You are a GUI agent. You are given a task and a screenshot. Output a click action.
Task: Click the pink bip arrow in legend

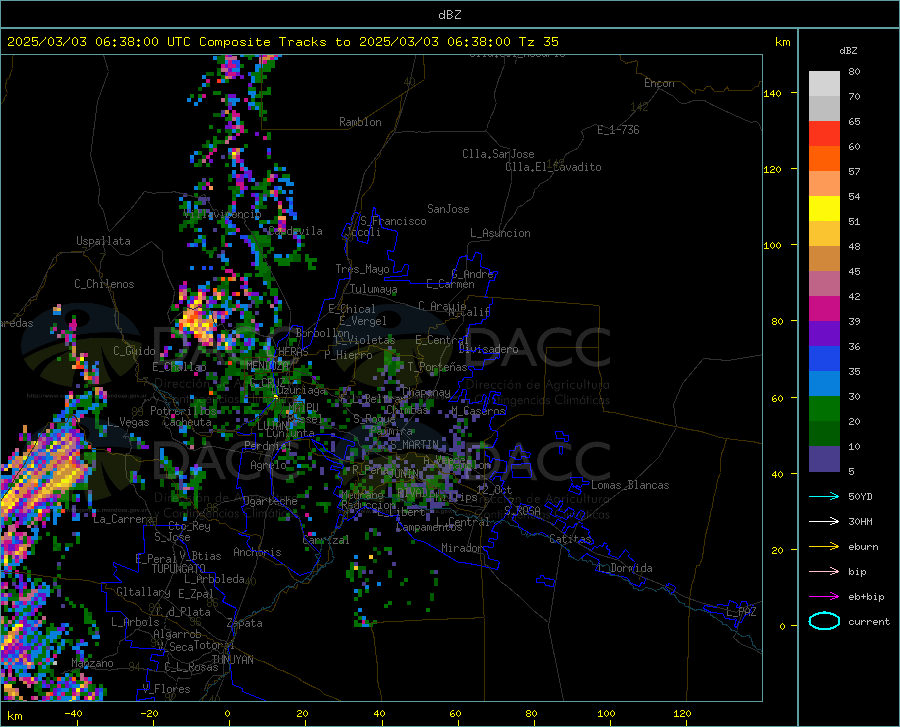[824, 572]
